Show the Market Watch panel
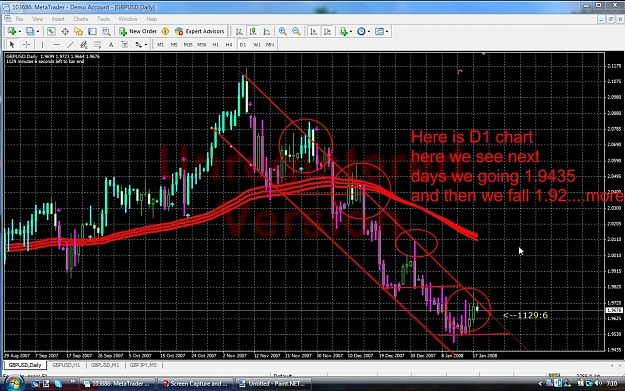Viewport: 625px width, 391px height. (x=51, y=31)
